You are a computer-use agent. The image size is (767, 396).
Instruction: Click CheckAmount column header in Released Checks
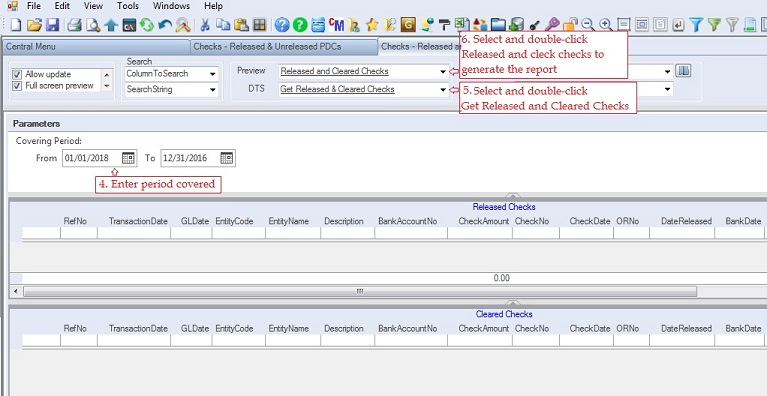(484, 221)
